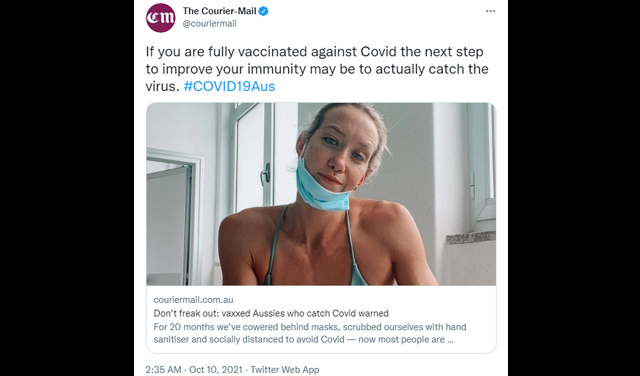
Task: Click the blue surgical mask in photo
Action: pos(322,185)
